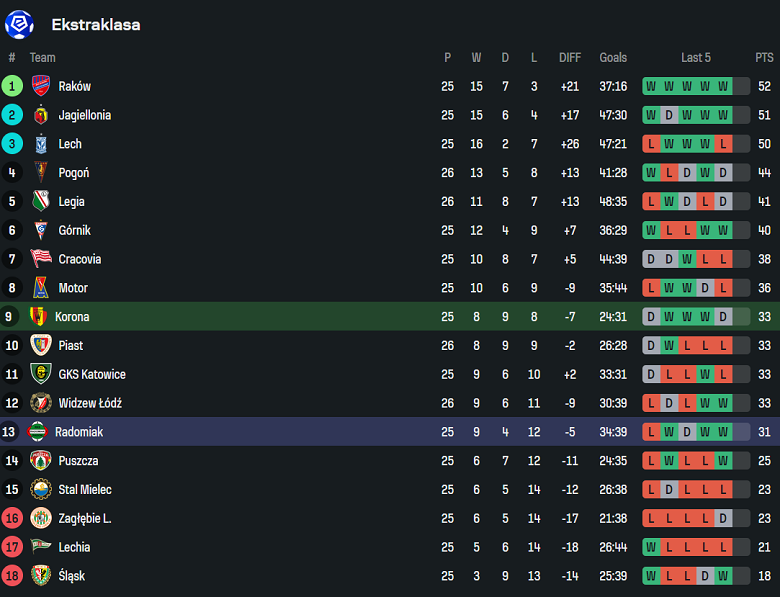Click the Goals column header

[x=613, y=58]
